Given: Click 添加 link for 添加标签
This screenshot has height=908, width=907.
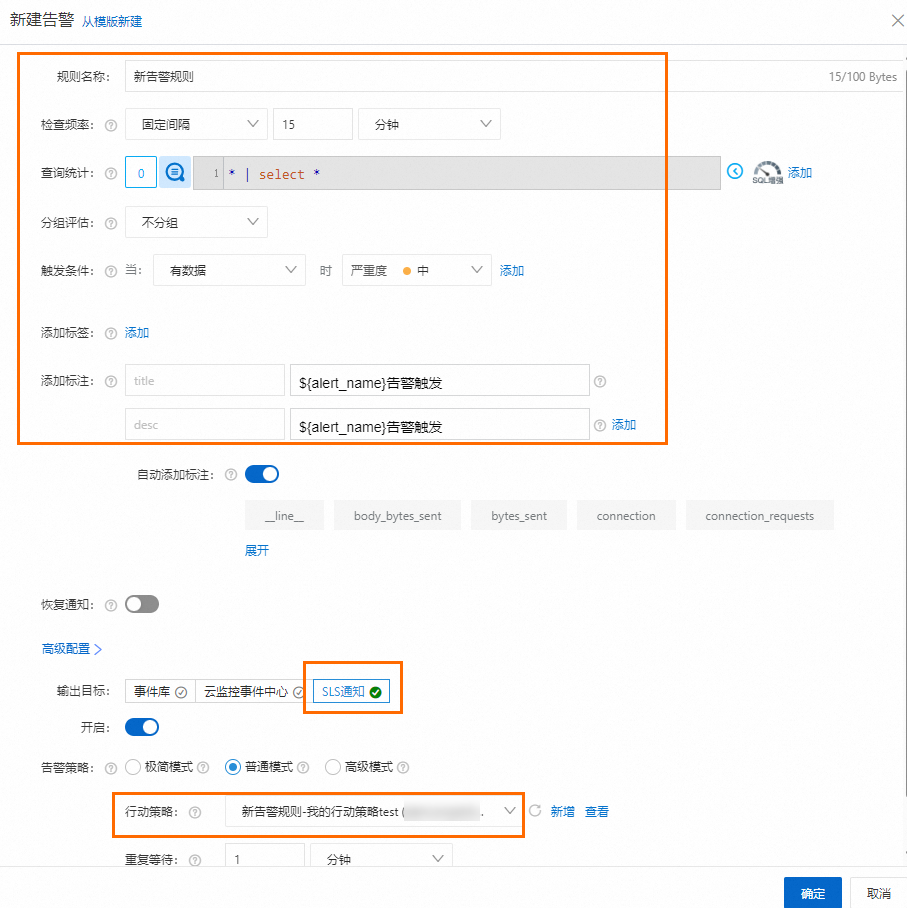Looking at the screenshot, I should [x=137, y=332].
